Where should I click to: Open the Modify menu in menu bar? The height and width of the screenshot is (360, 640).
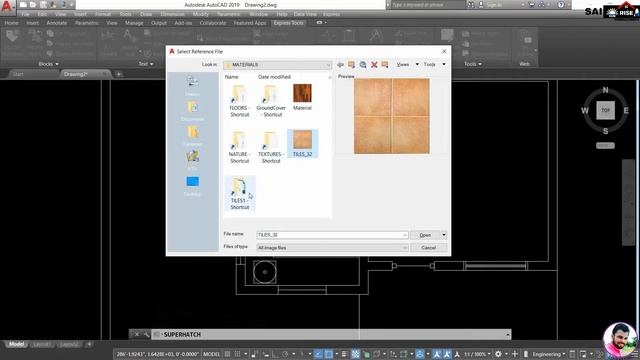click(200, 14)
